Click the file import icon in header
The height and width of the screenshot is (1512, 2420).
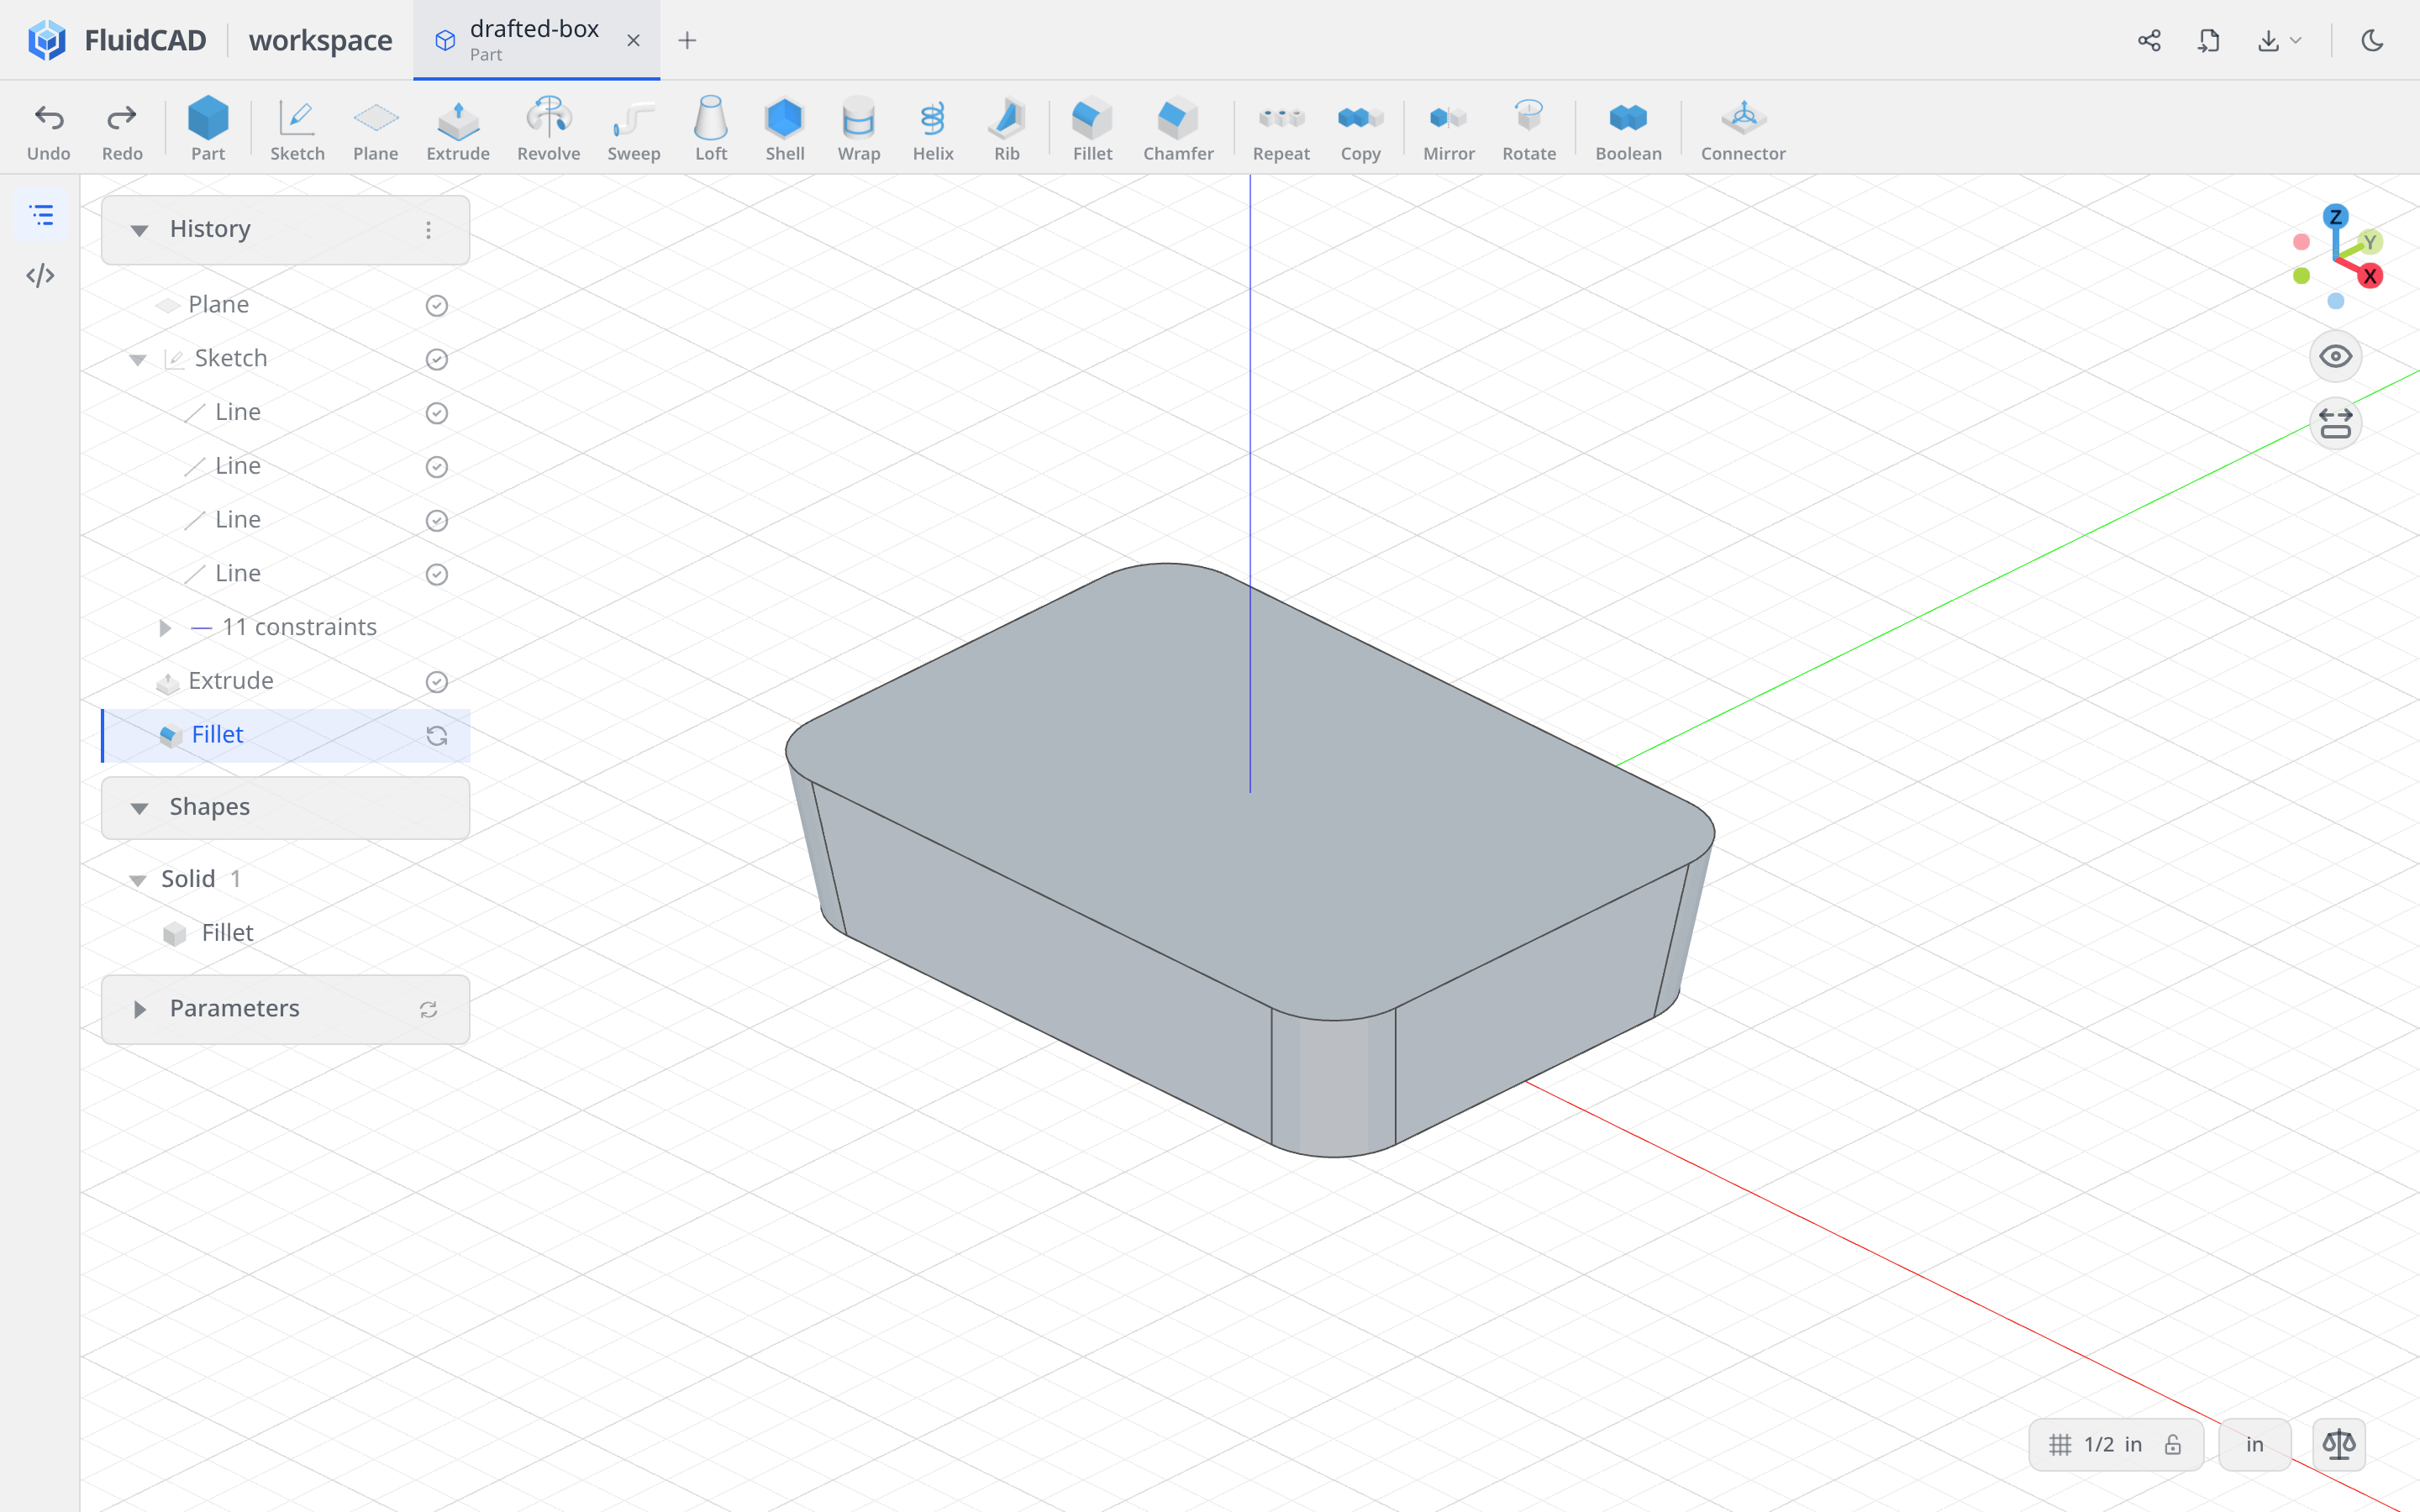(2209, 40)
